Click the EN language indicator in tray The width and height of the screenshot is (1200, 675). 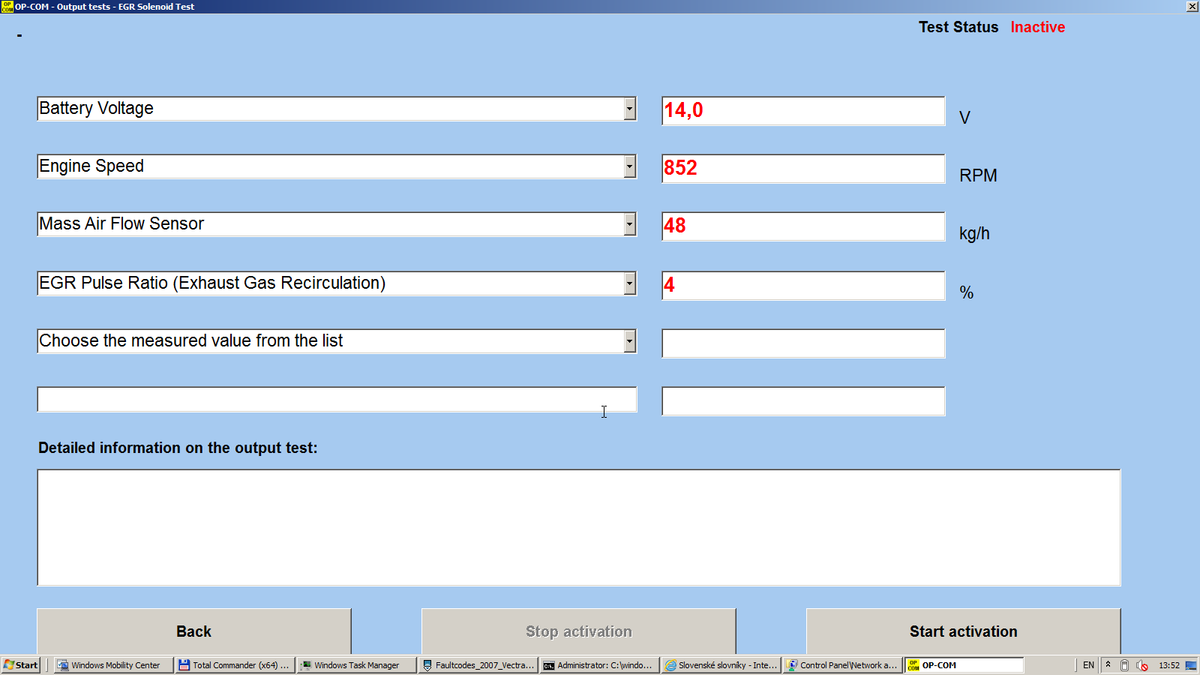[x=1088, y=665]
